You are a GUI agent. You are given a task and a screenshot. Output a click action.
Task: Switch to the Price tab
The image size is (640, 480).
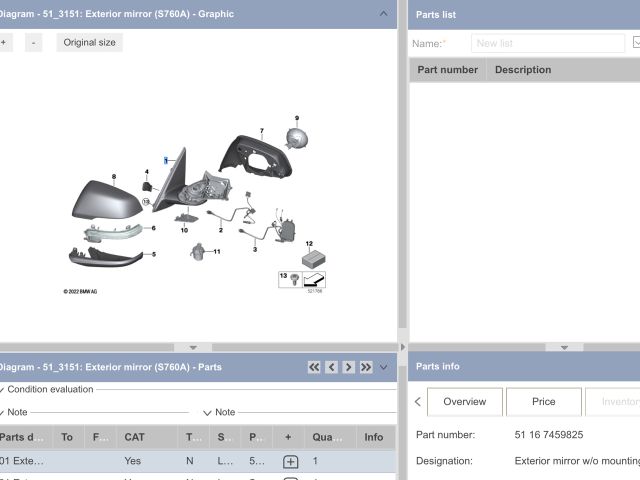tap(543, 402)
